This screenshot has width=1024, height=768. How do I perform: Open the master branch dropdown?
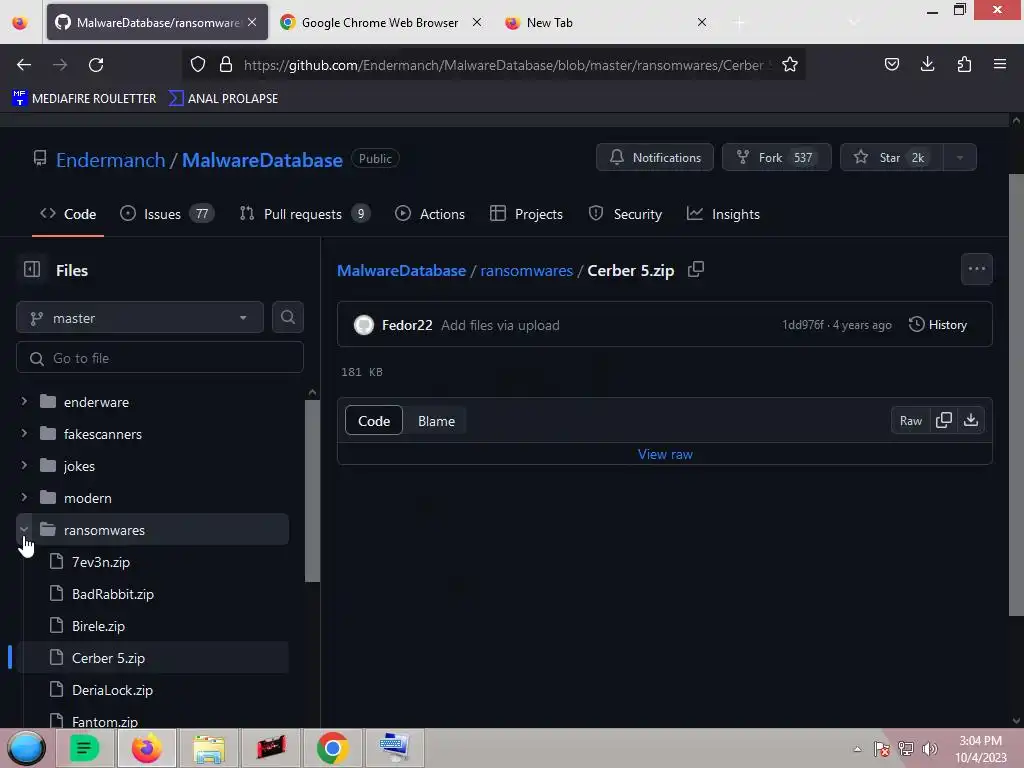[140, 317]
